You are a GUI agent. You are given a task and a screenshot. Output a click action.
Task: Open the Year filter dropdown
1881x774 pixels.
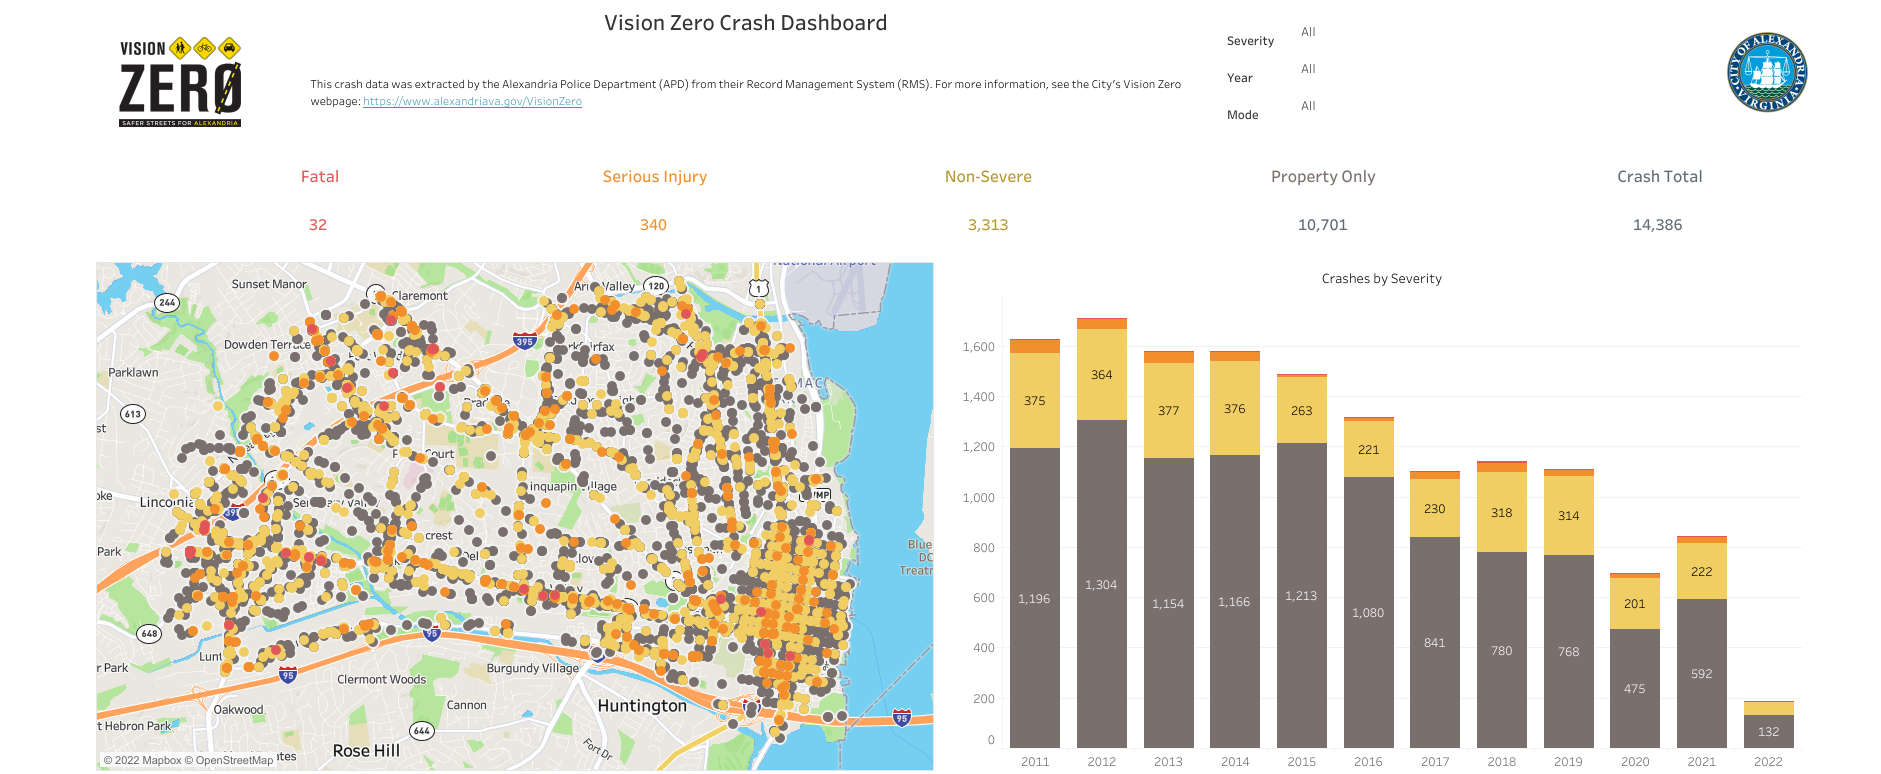[x=1308, y=69]
